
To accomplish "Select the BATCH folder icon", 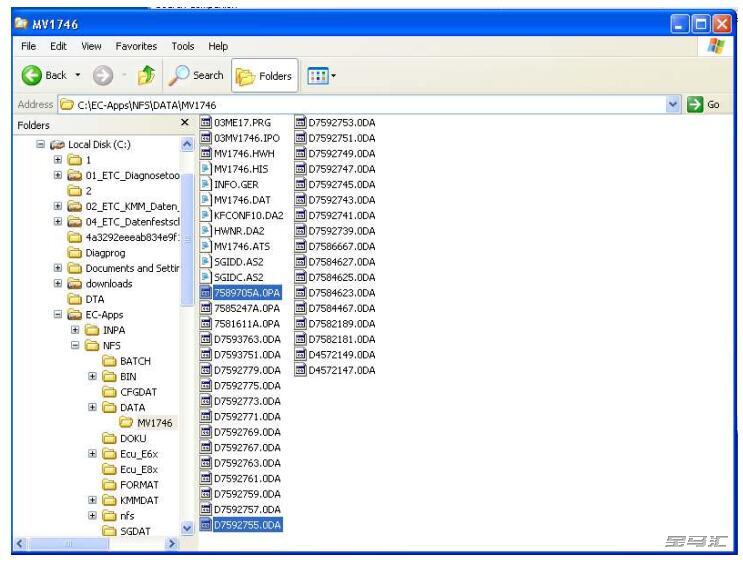I will click(x=109, y=361).
